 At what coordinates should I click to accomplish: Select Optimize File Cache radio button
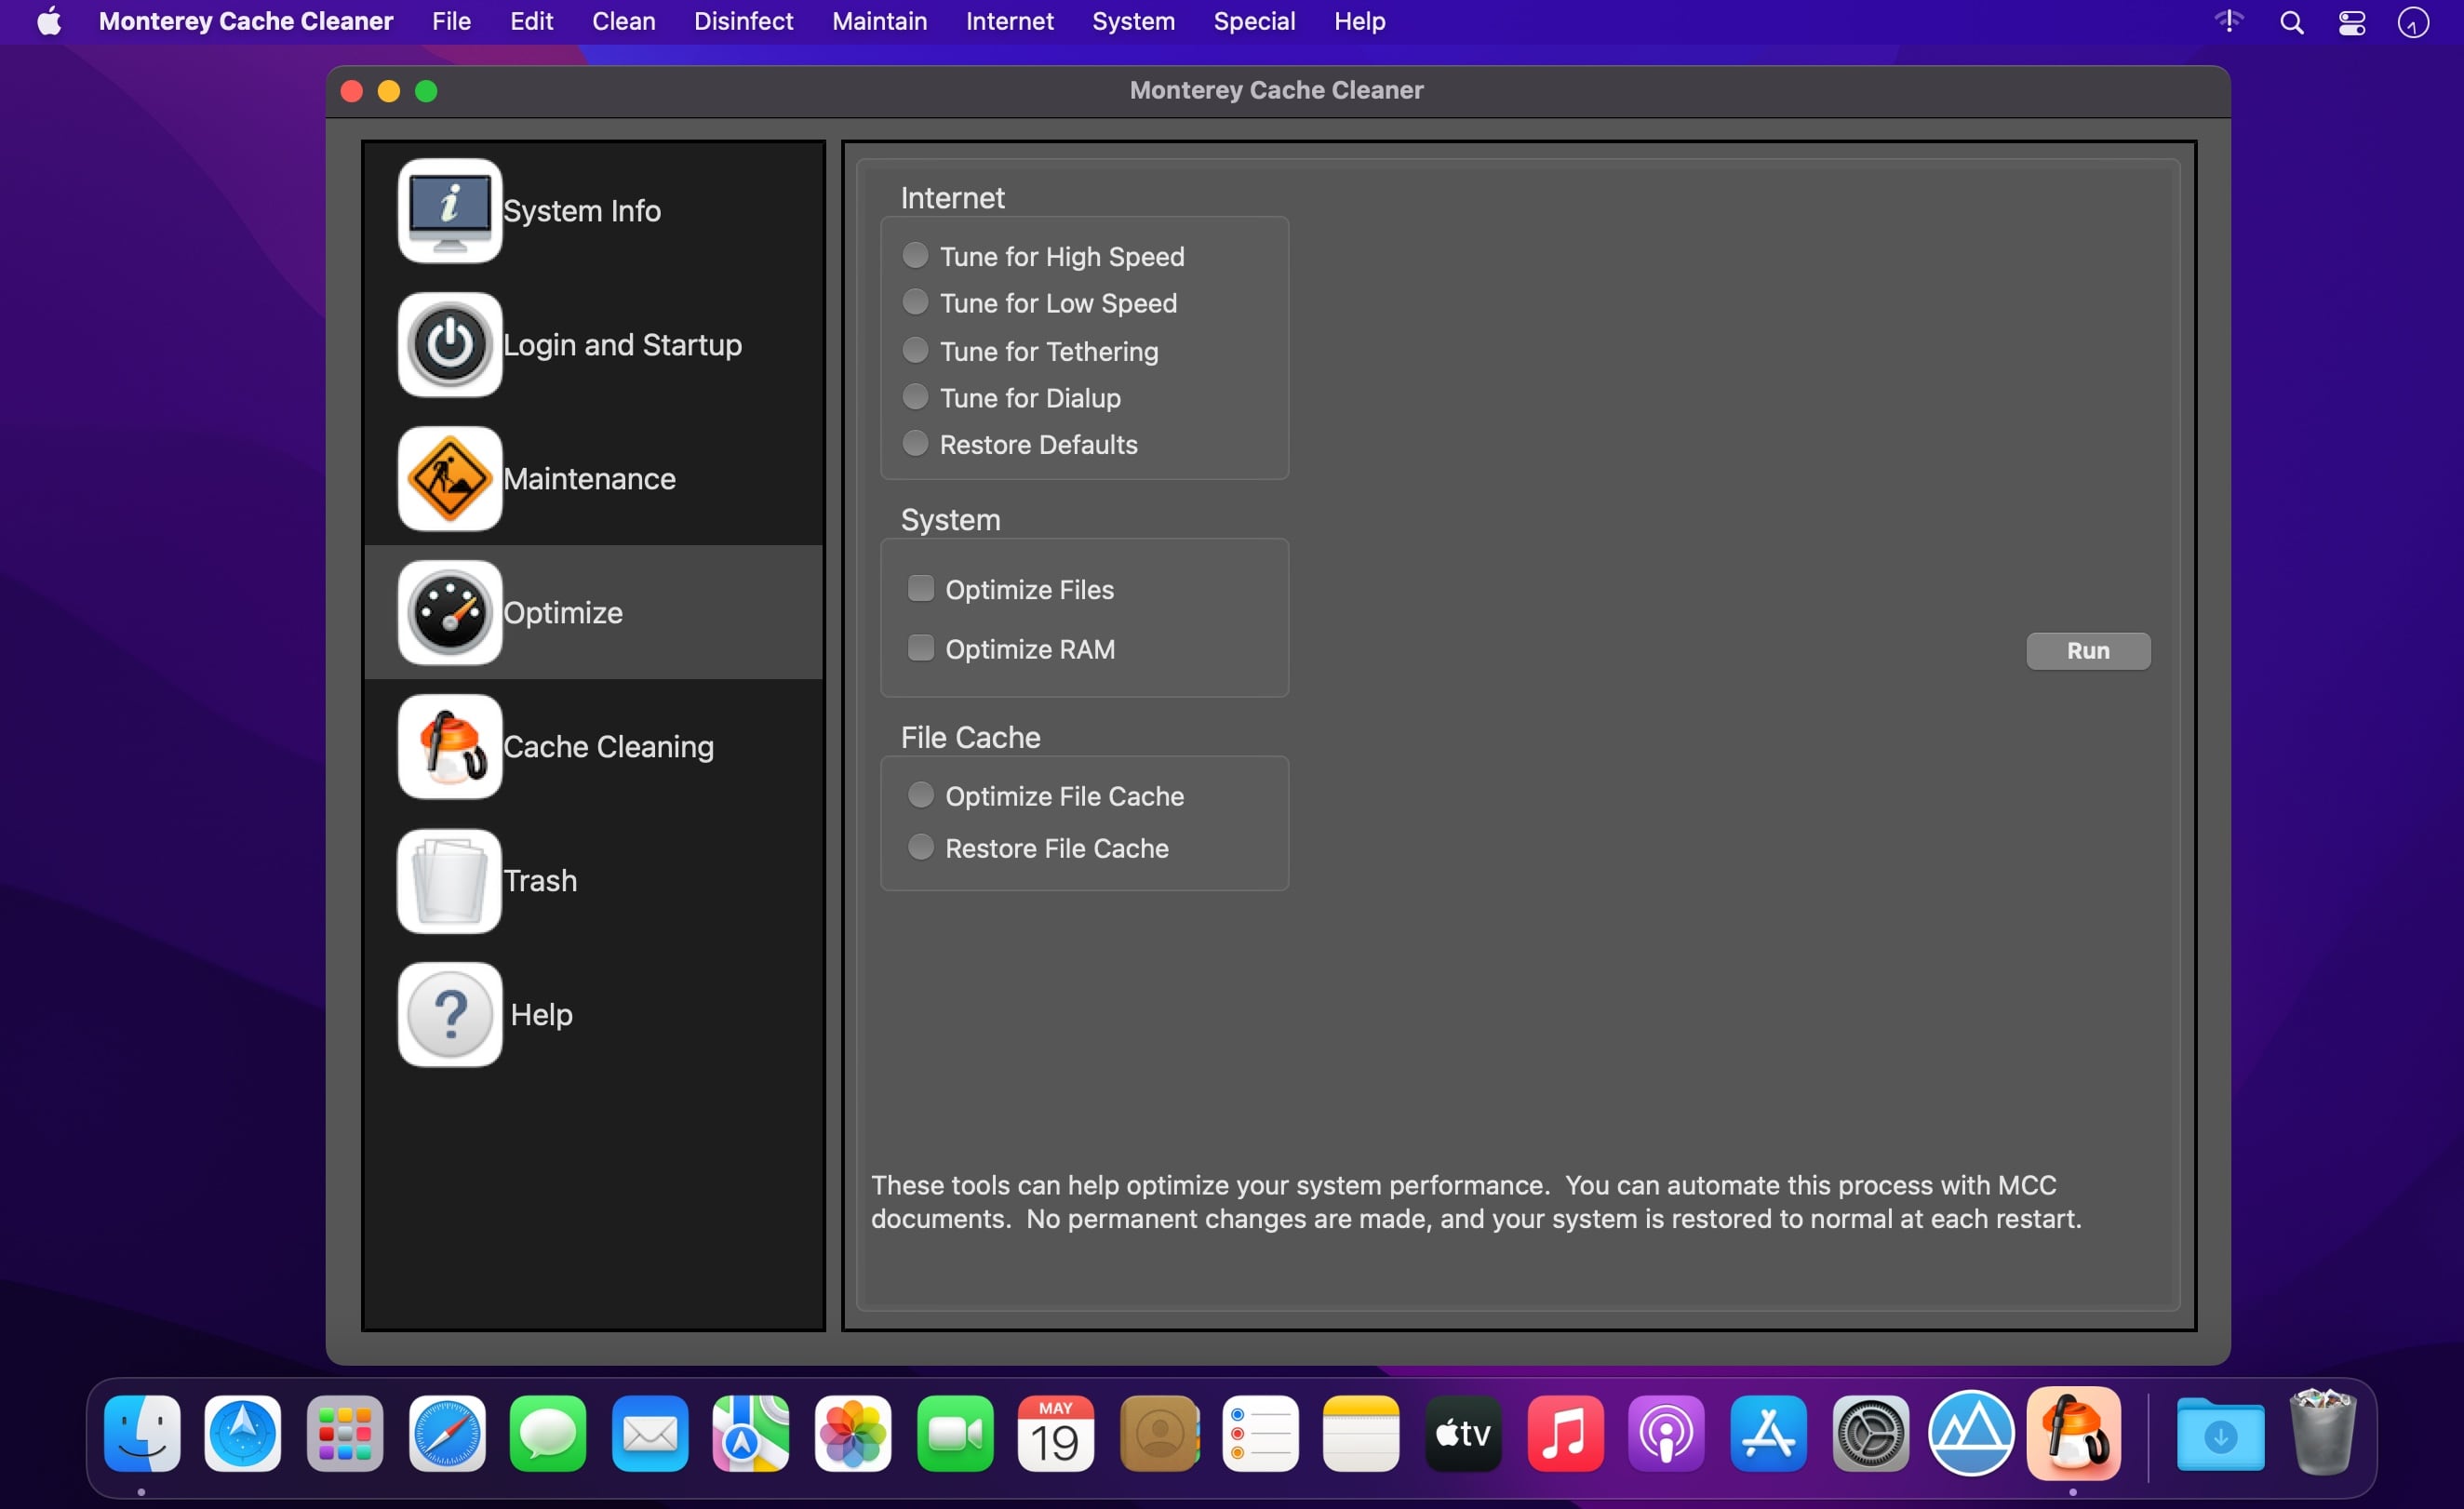pyautogui.click(x=920, y=795)
